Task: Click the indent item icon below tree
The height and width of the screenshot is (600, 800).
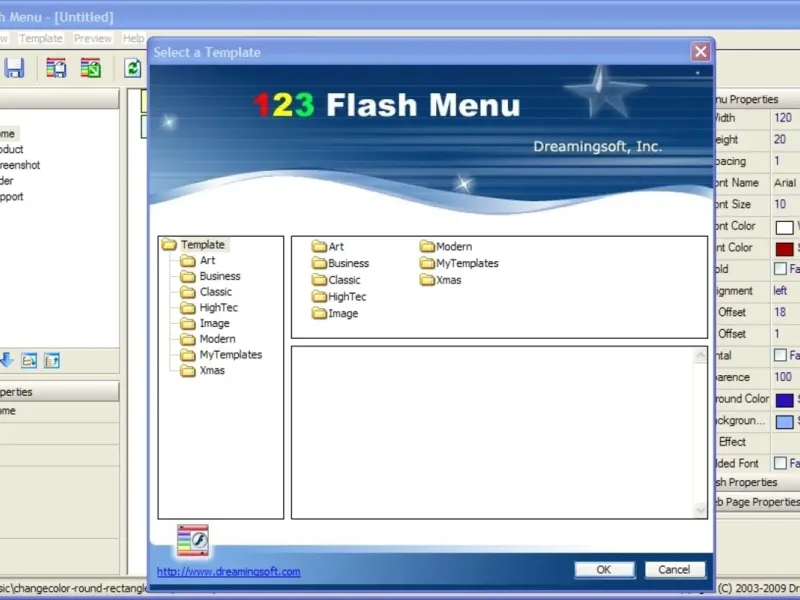Action: [29, 360]
